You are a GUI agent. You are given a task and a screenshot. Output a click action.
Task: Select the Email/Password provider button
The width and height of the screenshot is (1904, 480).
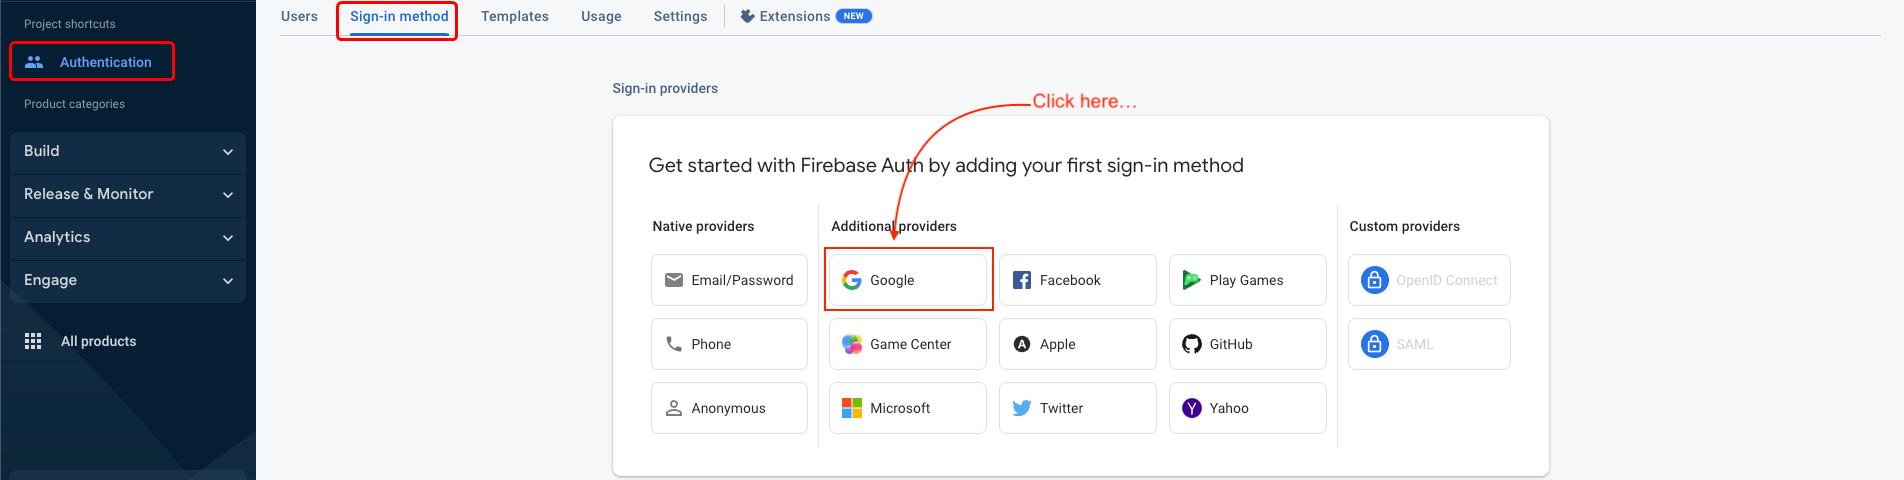729,280
